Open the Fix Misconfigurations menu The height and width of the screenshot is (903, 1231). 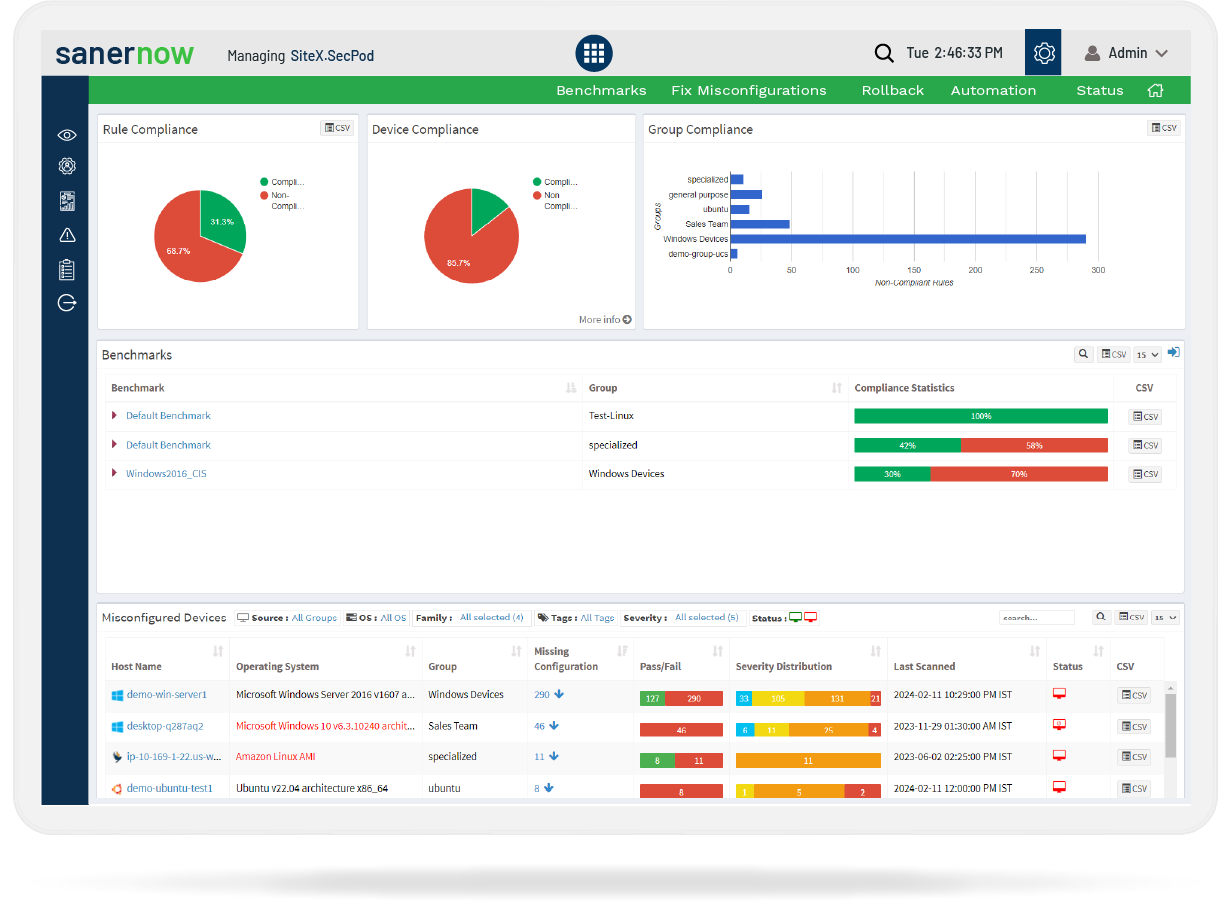click(748, 90)
